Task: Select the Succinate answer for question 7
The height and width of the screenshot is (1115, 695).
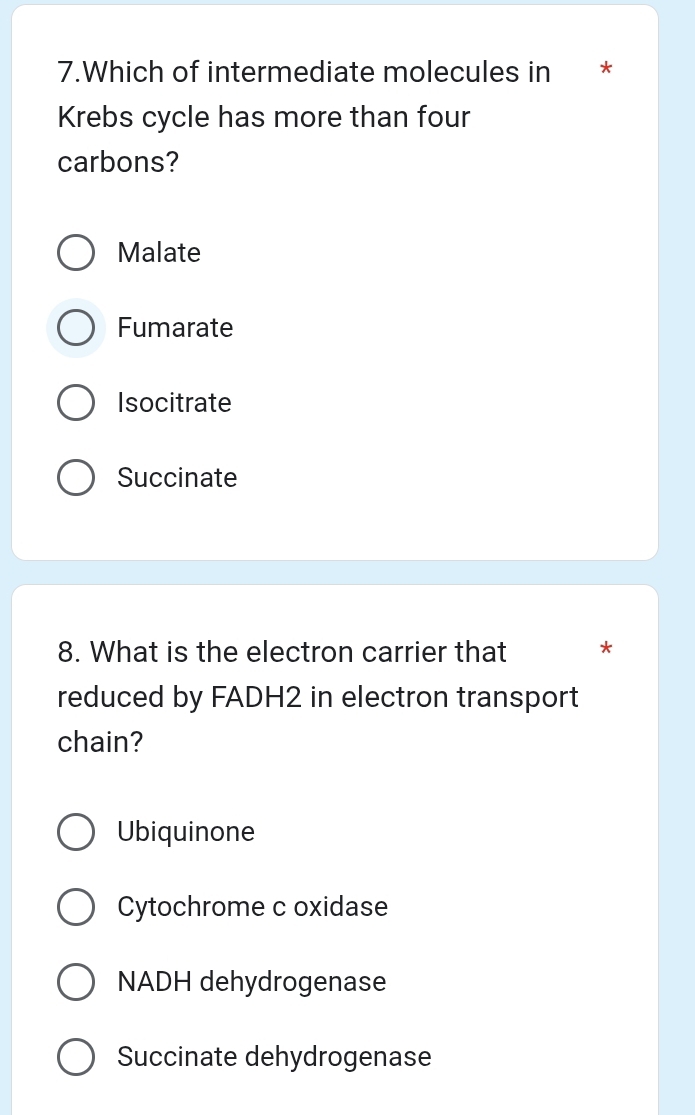Action: pyautogui.click(x=76, y=477)
